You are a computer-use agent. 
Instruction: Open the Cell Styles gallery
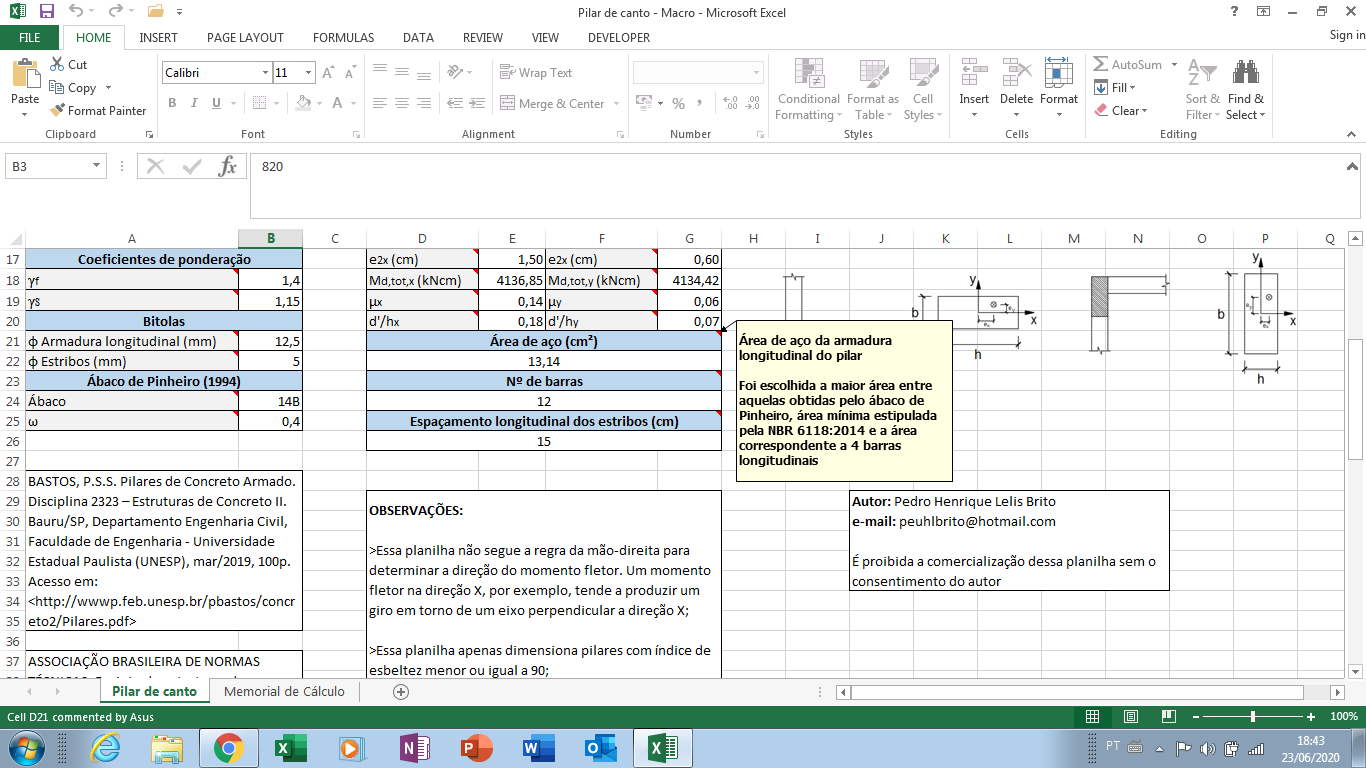pos(922,89)
